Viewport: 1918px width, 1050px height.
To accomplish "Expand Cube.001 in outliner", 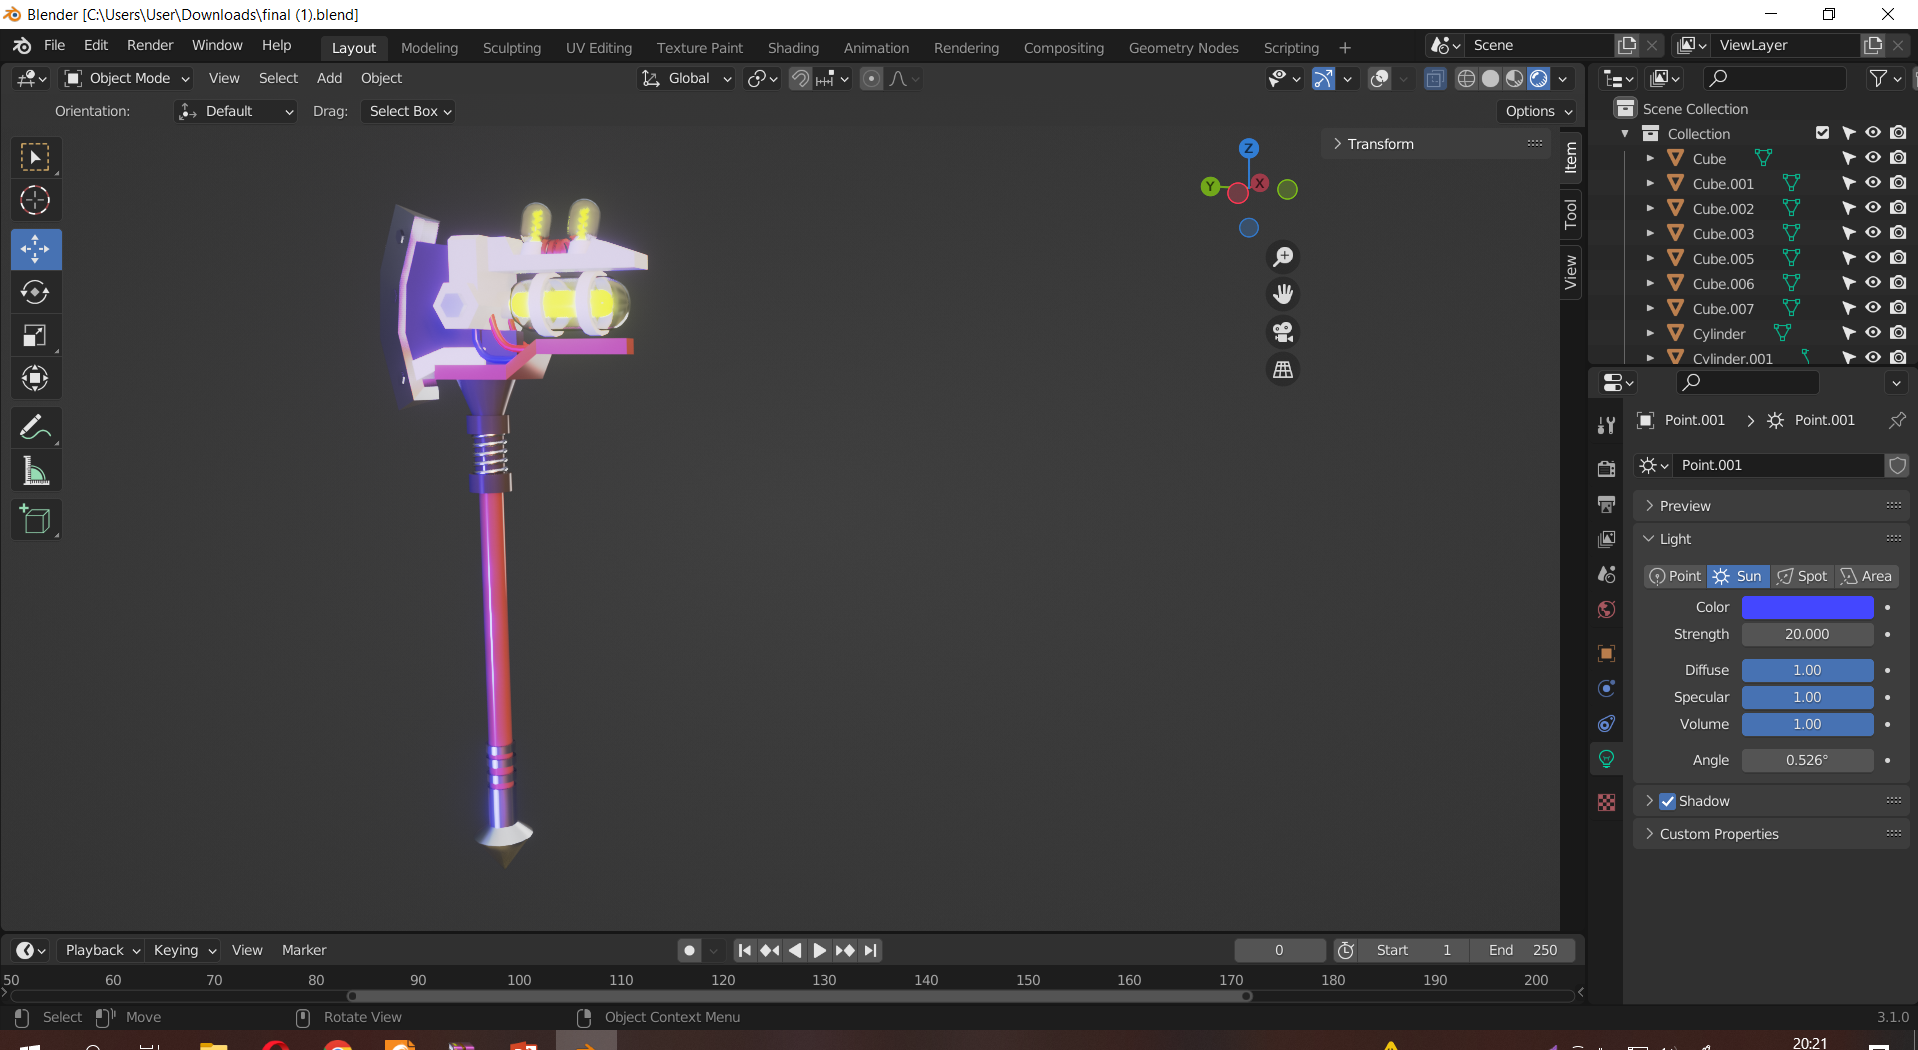I will tap(1650, 183).
